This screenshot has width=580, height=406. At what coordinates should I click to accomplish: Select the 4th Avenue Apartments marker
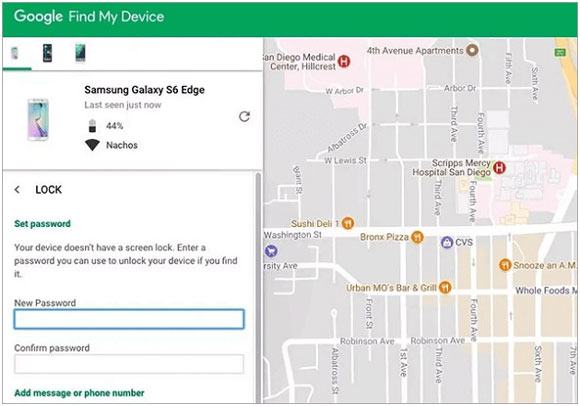(x=472, y=50)
